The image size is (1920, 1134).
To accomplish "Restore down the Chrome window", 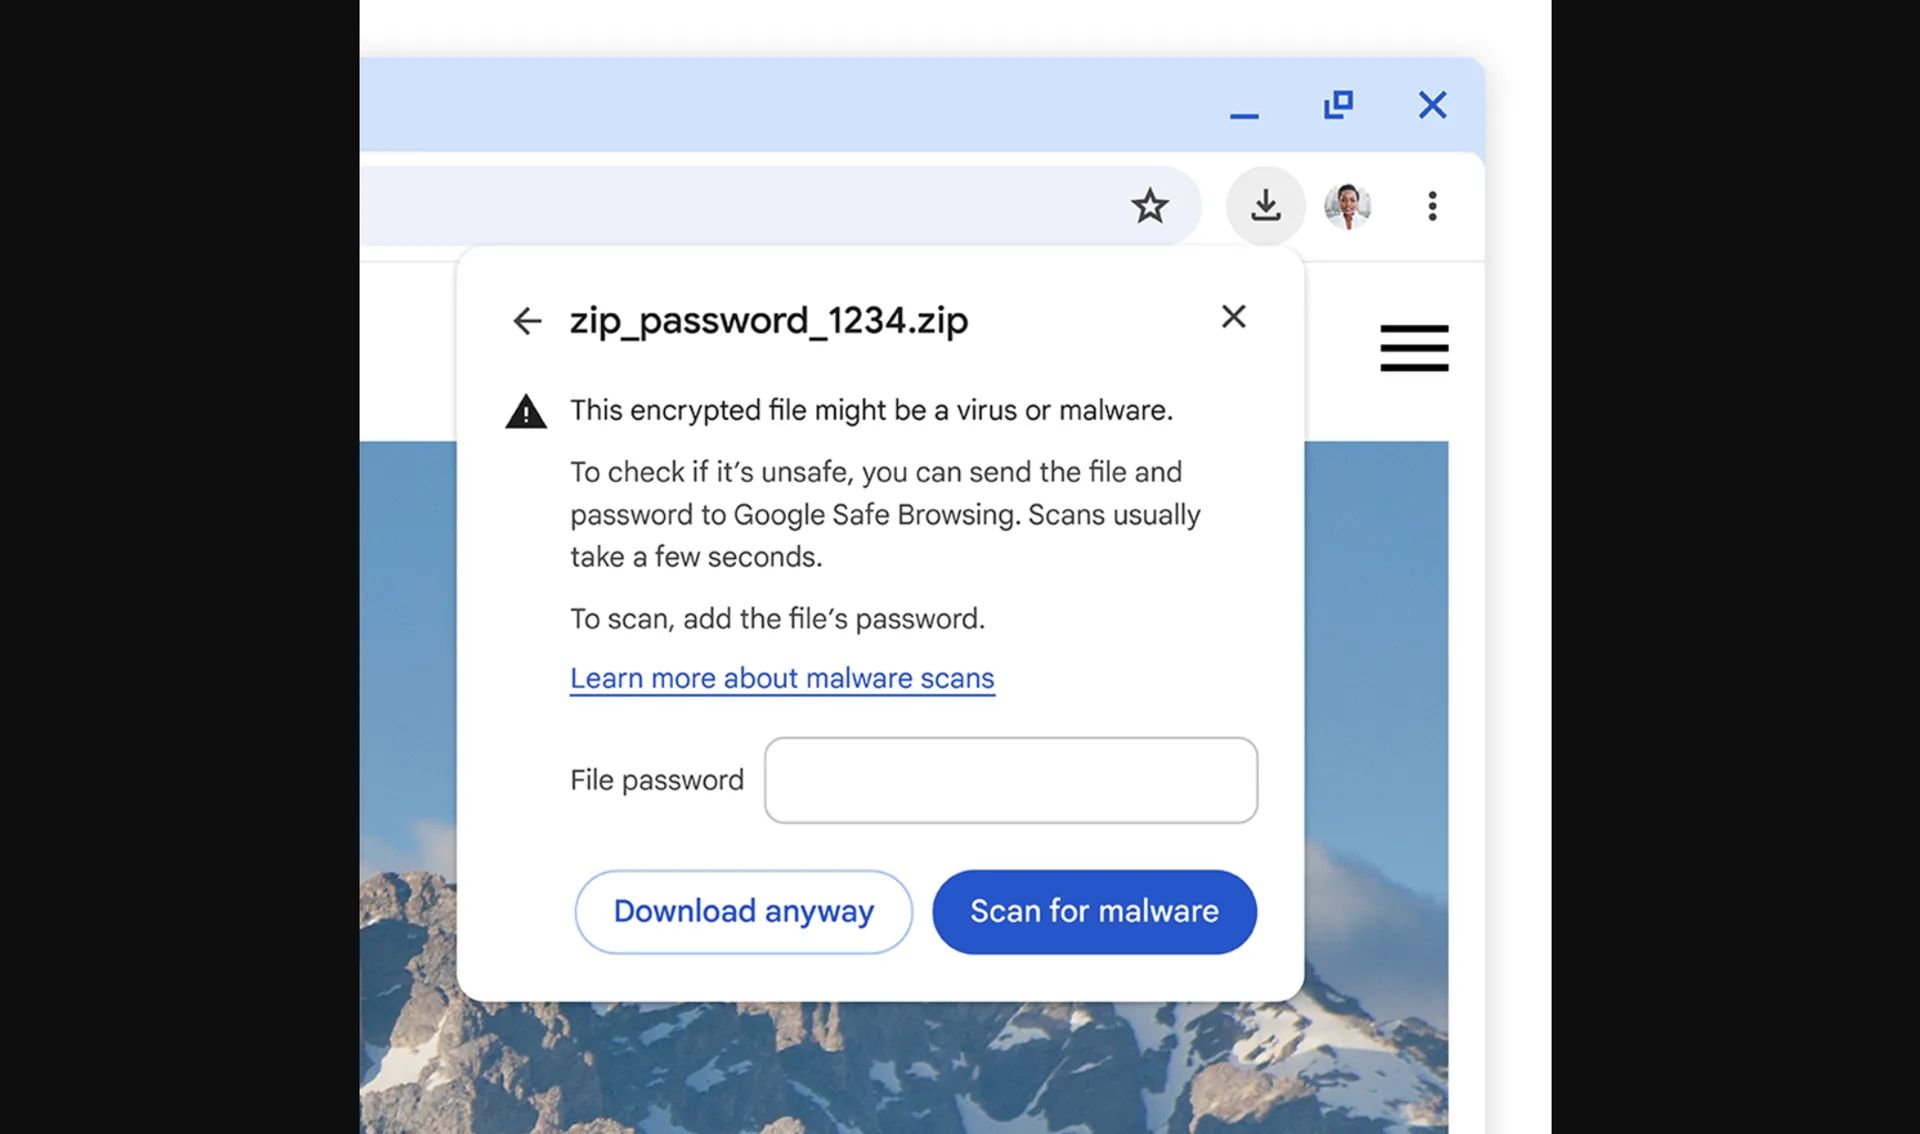I will pyautogui.click(x=1339, y=105).
